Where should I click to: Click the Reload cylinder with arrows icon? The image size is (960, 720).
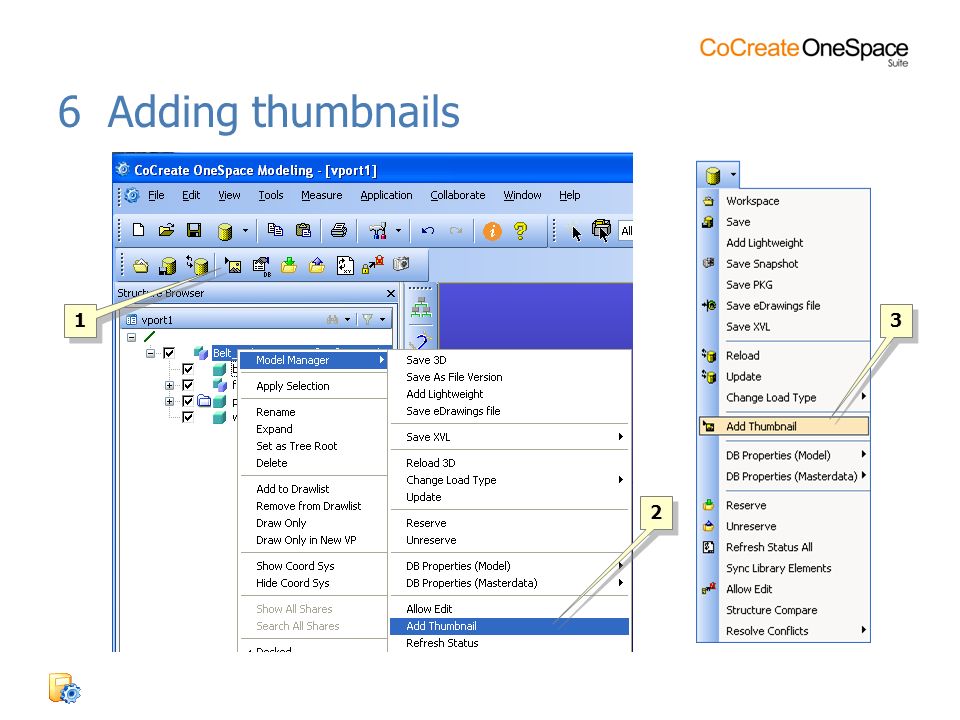(x=197, y=265)
